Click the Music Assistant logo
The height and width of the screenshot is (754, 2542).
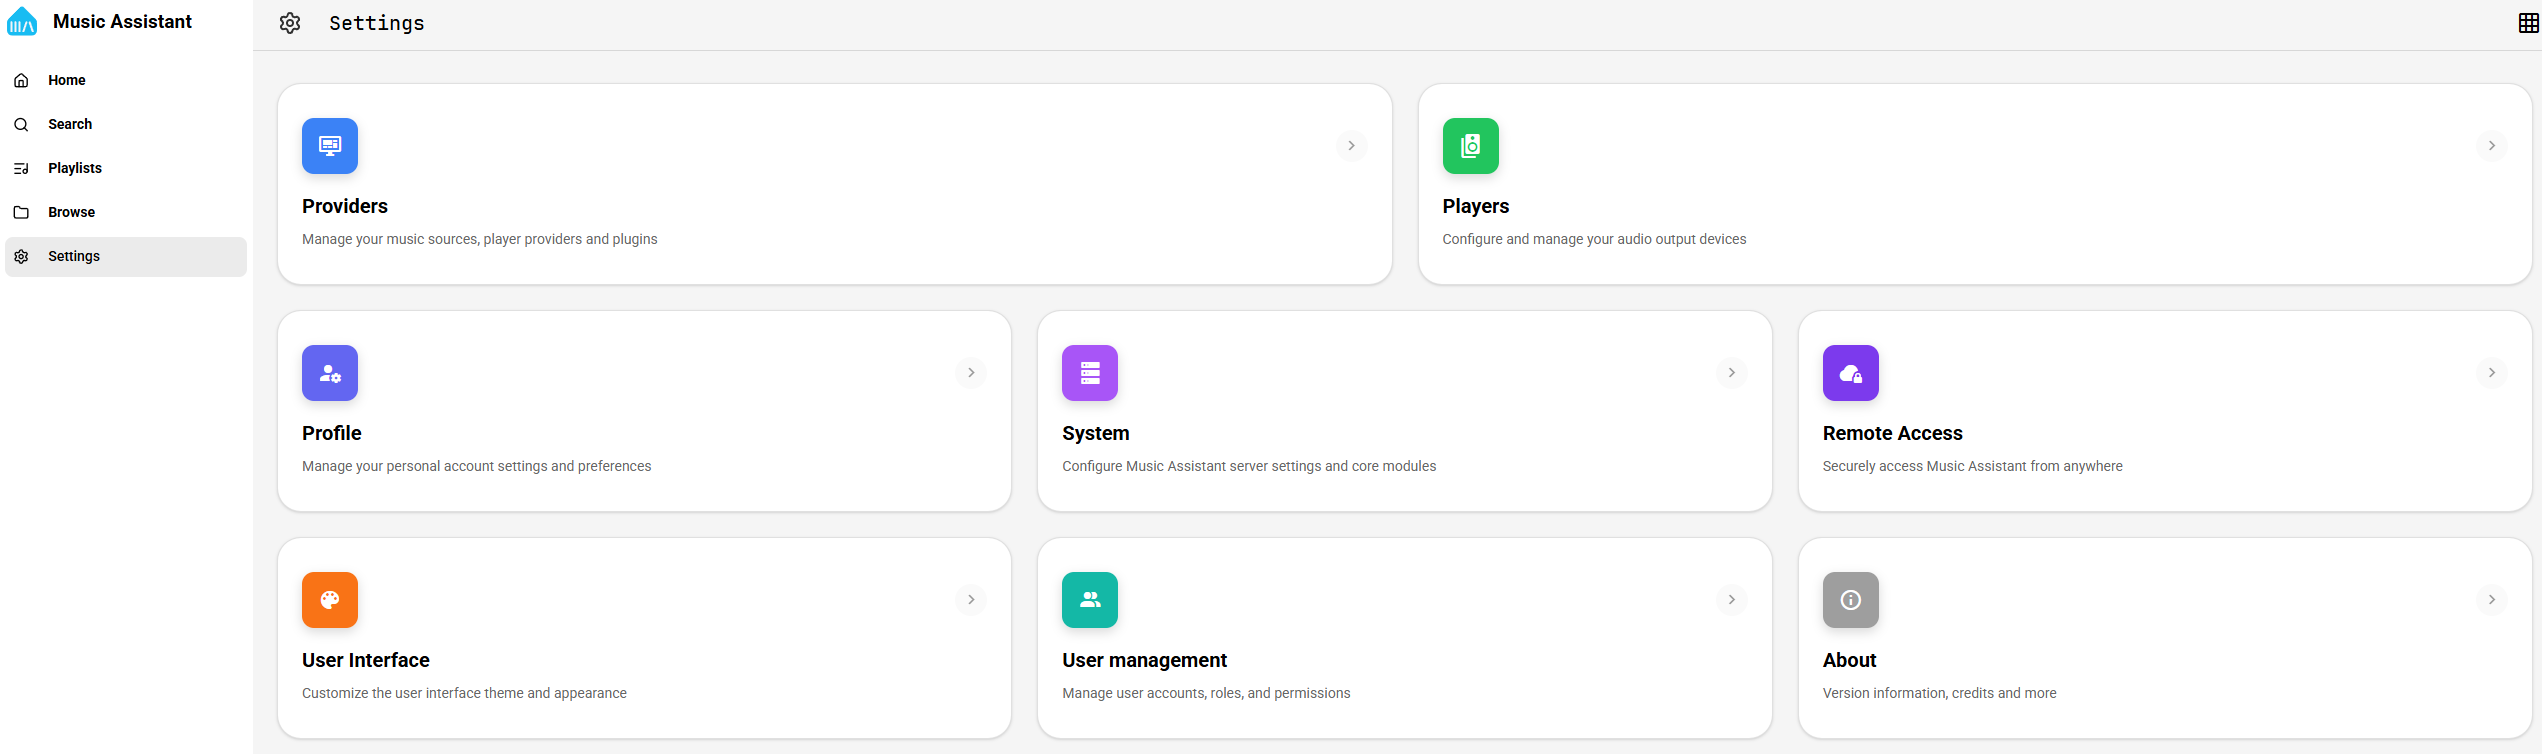(22, 22)
